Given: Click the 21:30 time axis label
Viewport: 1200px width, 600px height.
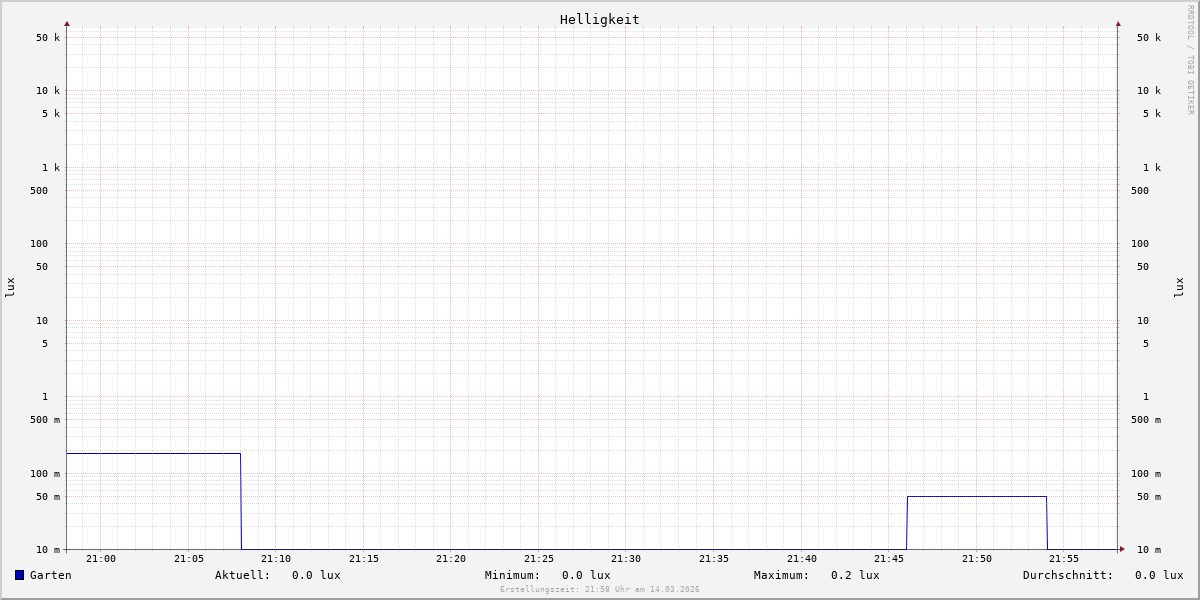Looking at the screenshot, I should (626, 559).
